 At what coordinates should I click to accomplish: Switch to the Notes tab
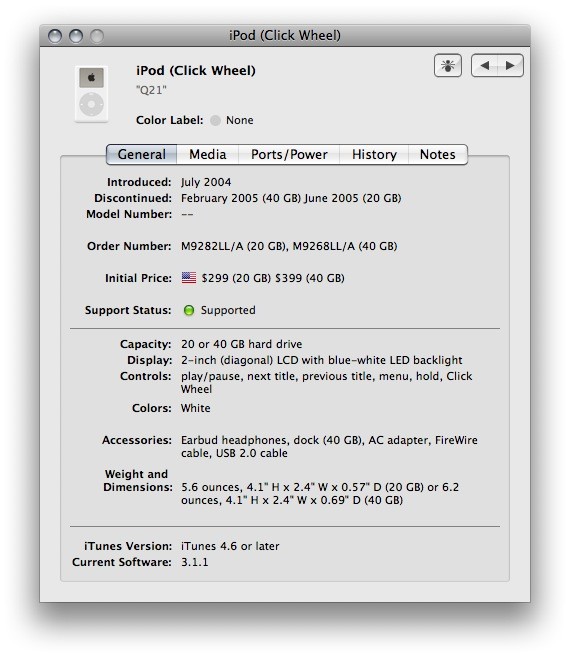pos(438,155)
